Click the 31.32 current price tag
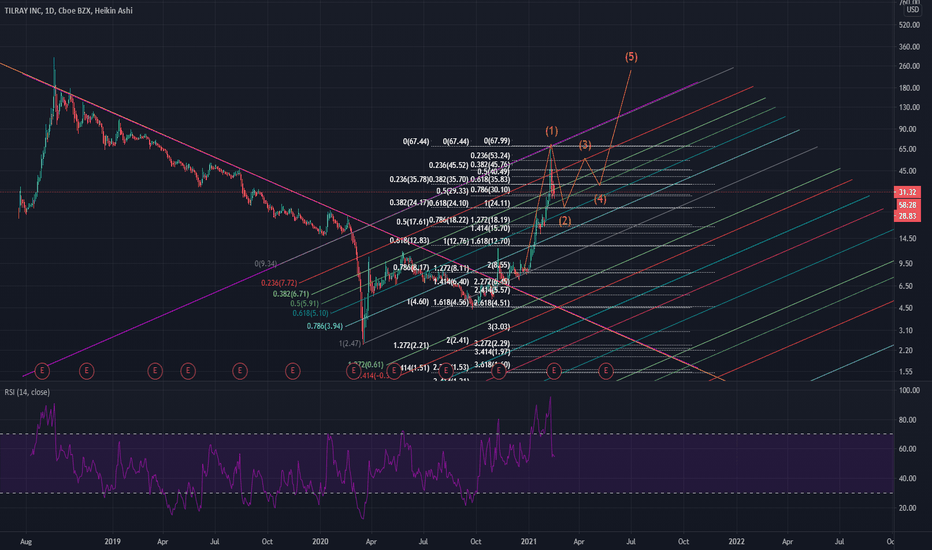This screenshot has height=550, width=932. pos(907,192)
